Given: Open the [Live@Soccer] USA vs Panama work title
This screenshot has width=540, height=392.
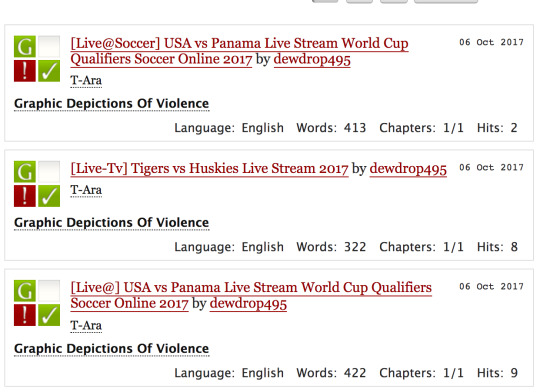Looking at the screenshot, I should point(239,51).
